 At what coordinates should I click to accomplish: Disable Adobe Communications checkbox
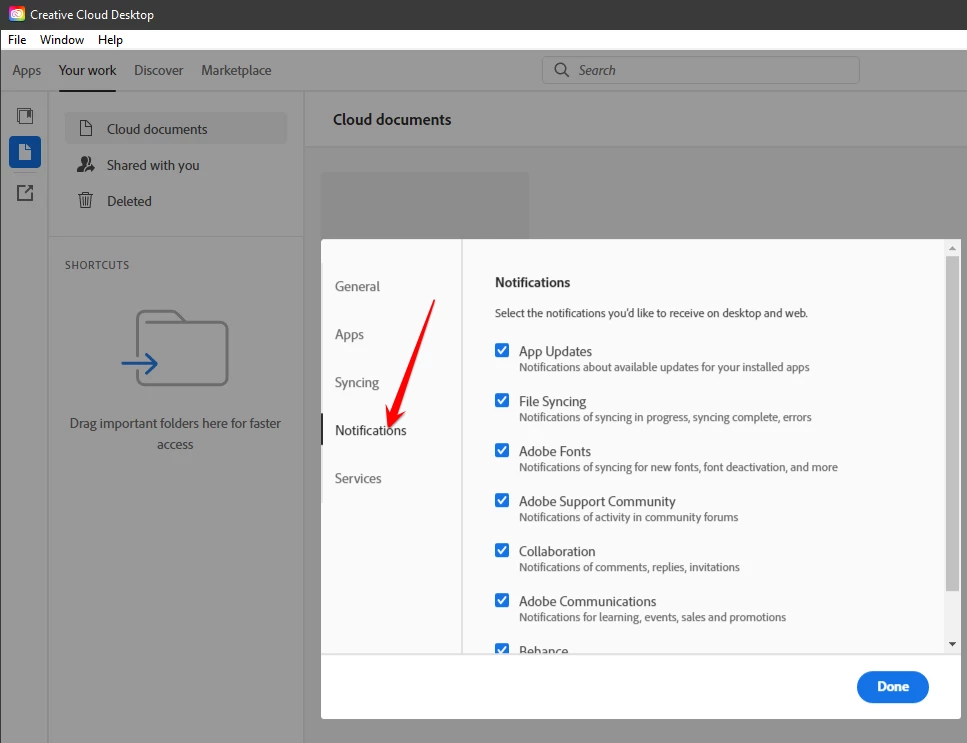tap(502, 600)
